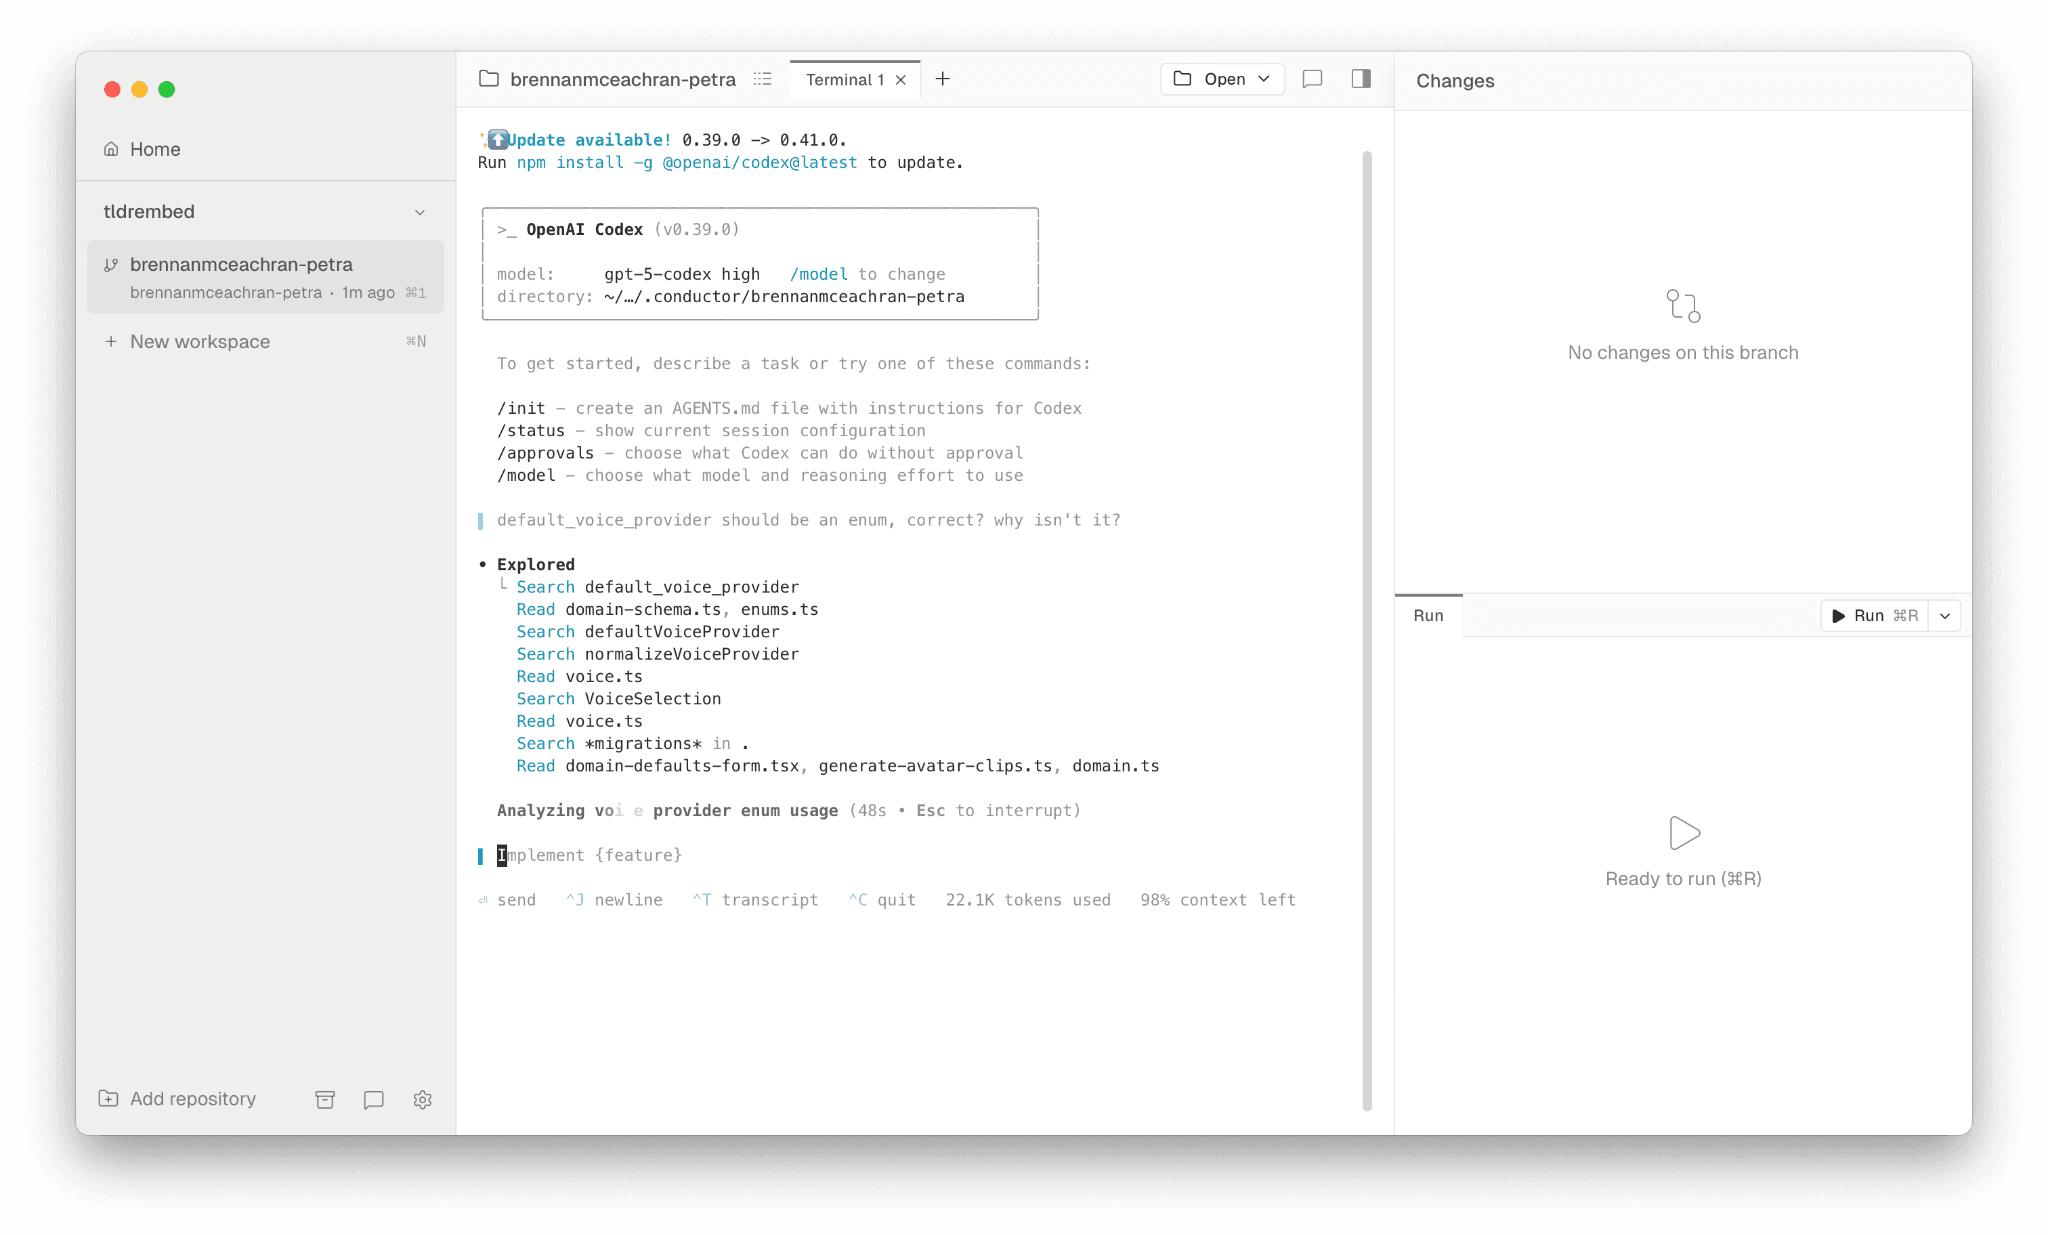2048x1235 pixels.
Task: Close the Terminal 1 tab
Action: (x=901, y=80)
